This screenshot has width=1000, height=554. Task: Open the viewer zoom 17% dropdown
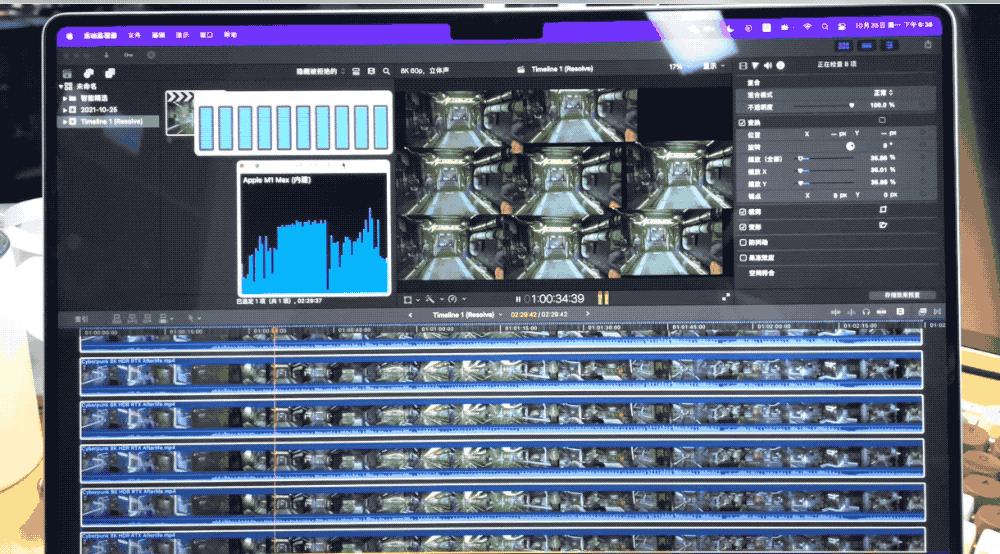tap(679, 67)
